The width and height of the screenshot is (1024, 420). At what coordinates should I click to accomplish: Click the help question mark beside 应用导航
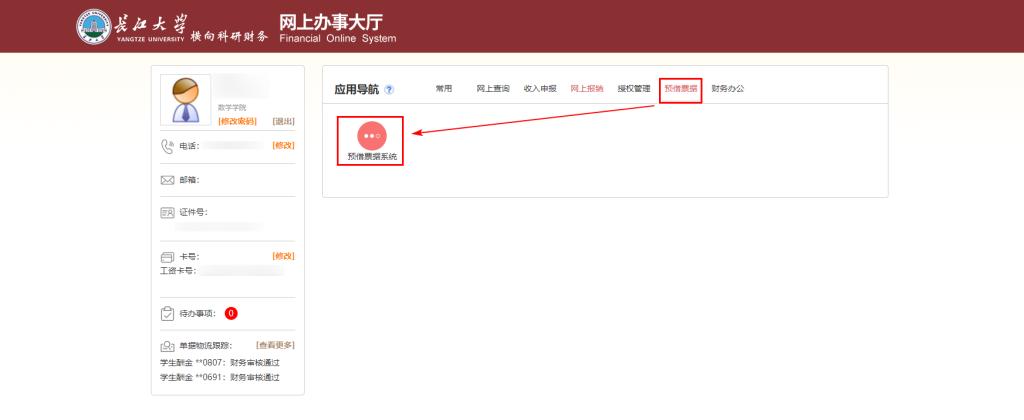389,90
